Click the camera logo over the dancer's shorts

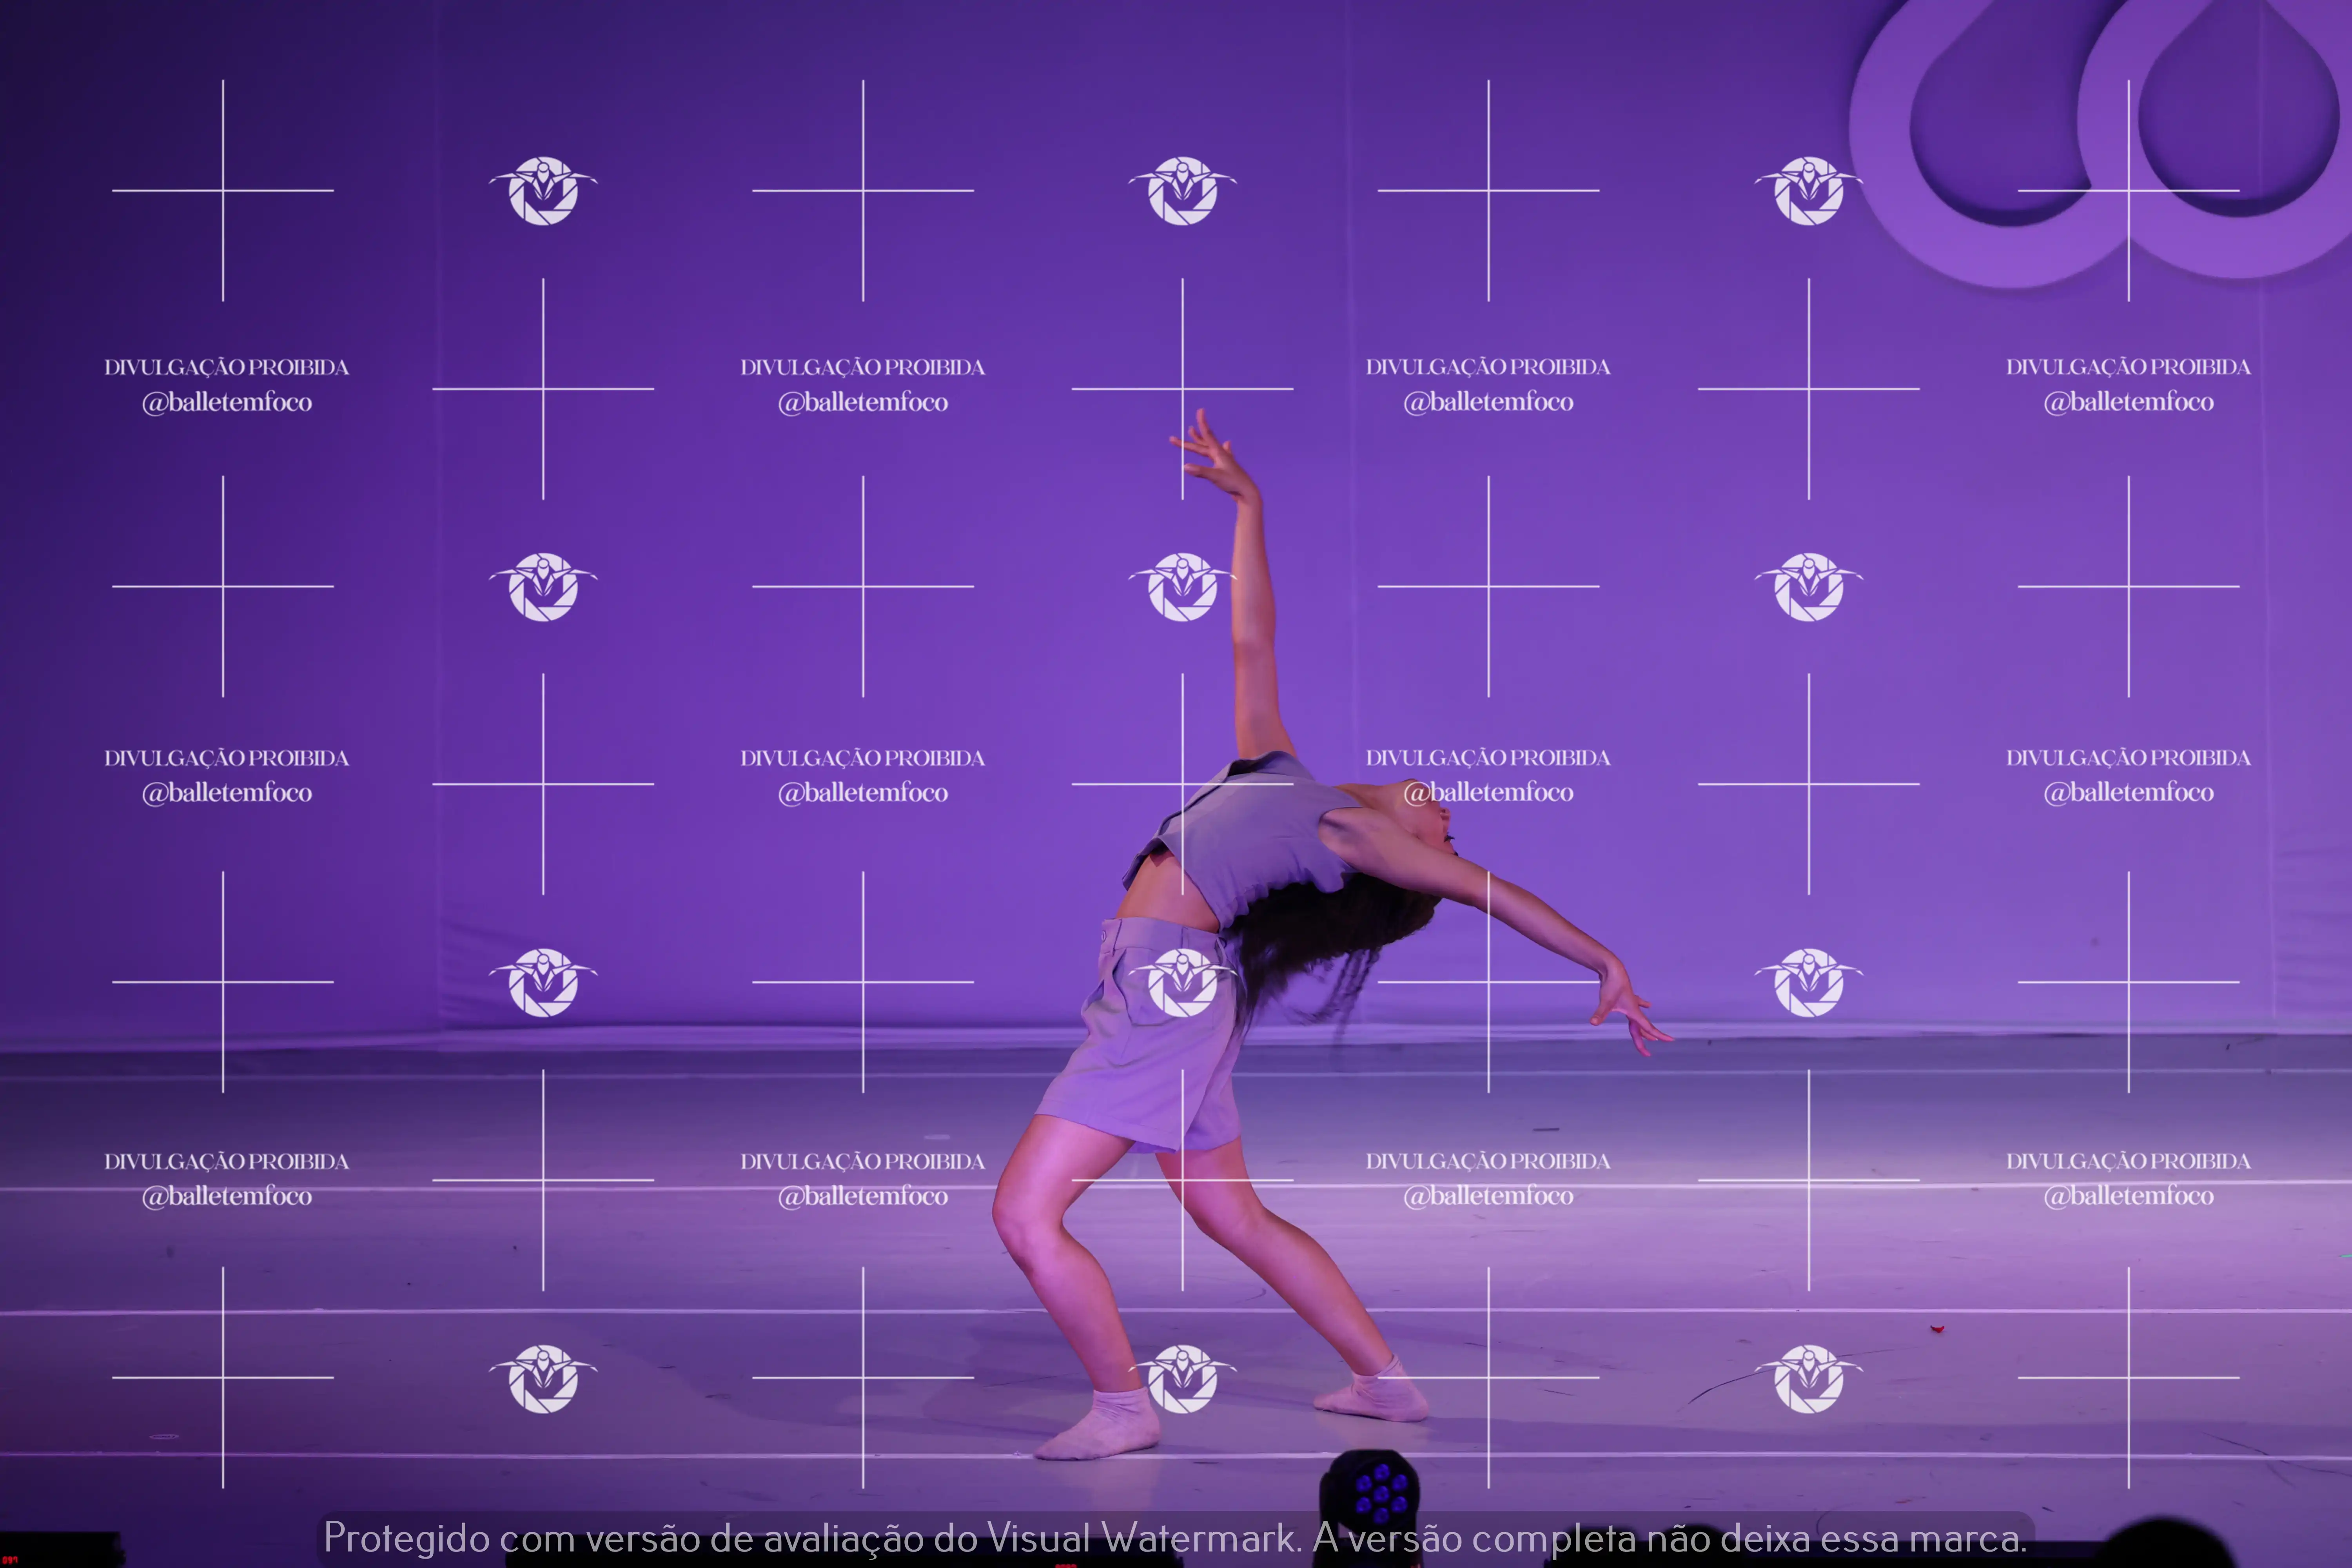pyautogui.click(x=1182, y=983)
